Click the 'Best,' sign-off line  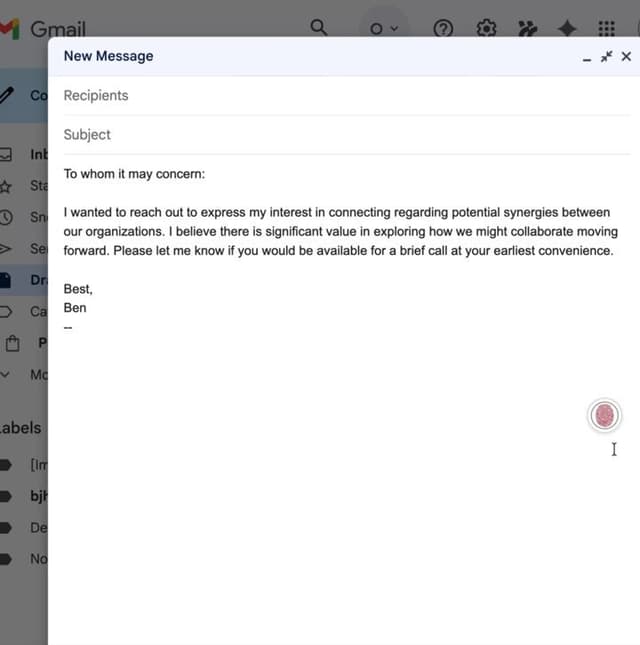click(x=78, y=289)
